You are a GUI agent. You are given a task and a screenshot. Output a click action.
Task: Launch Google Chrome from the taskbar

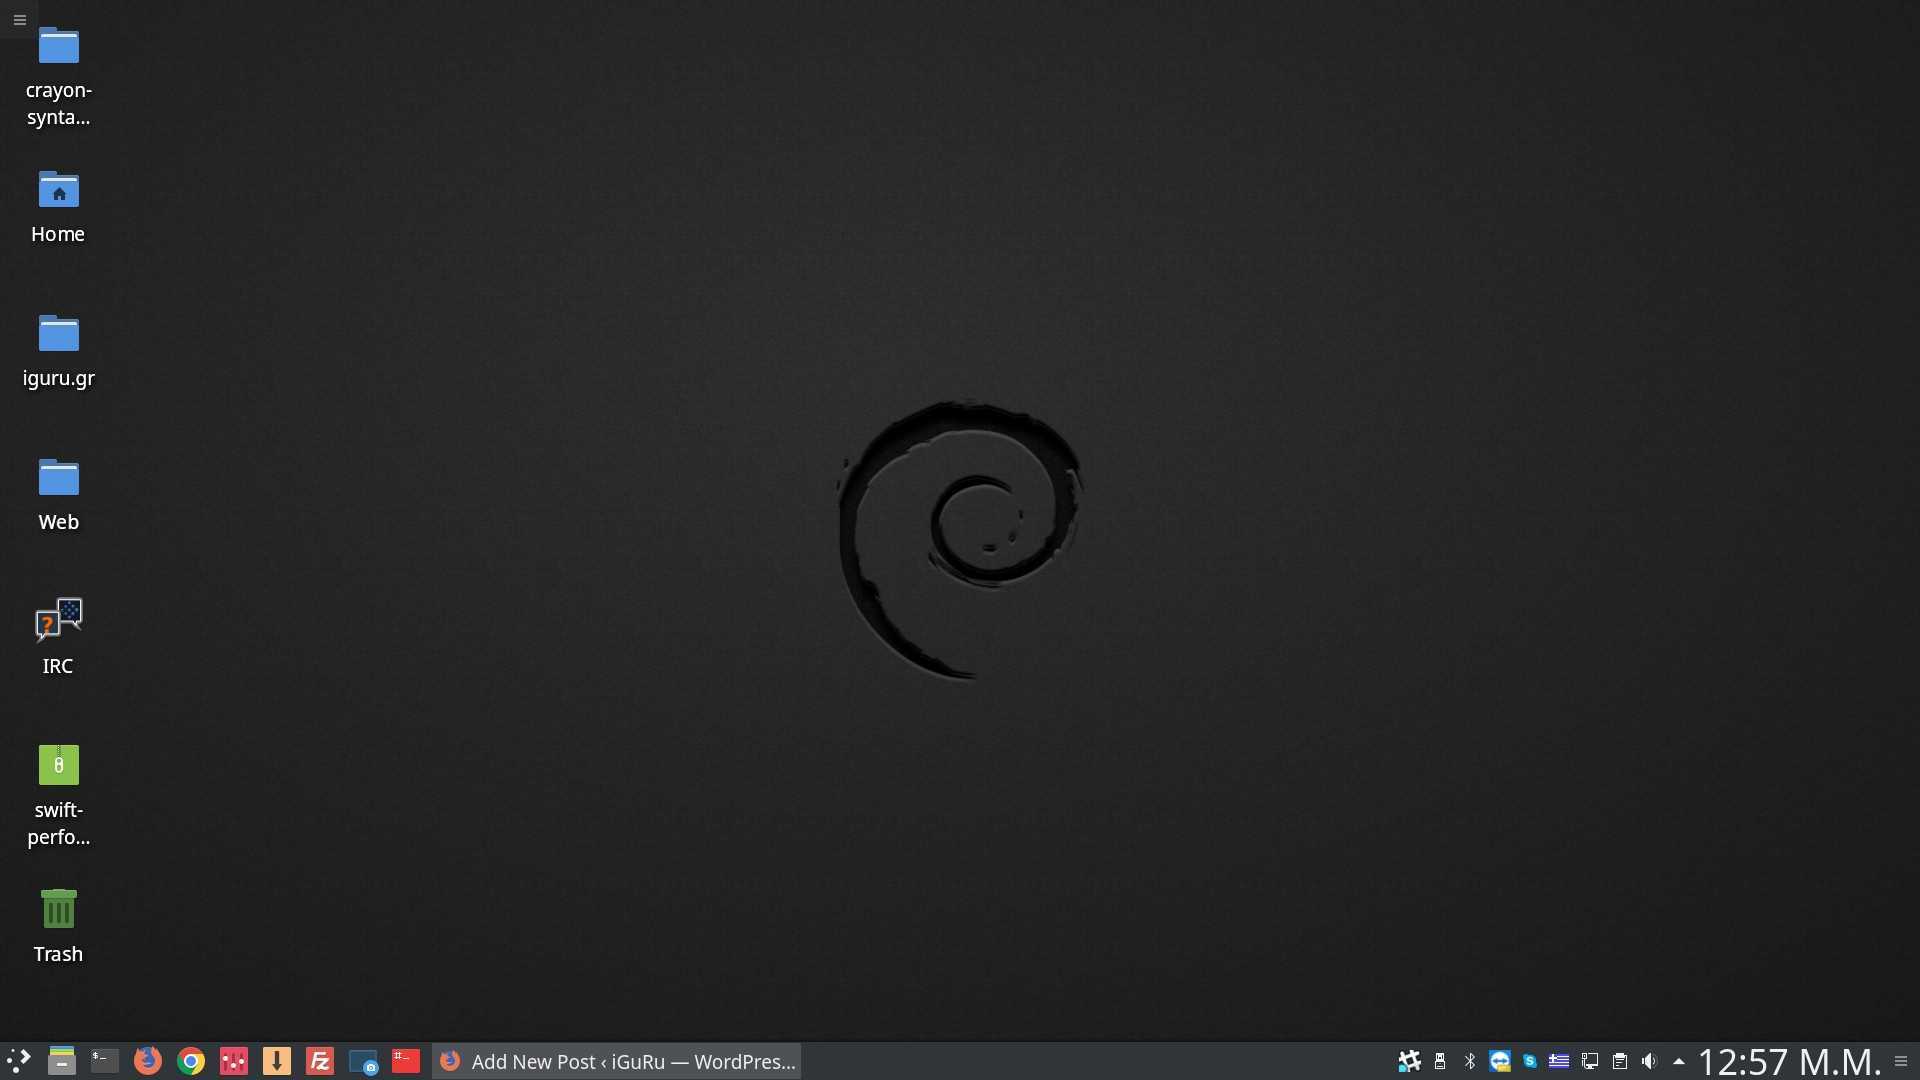click(191, 1061)
